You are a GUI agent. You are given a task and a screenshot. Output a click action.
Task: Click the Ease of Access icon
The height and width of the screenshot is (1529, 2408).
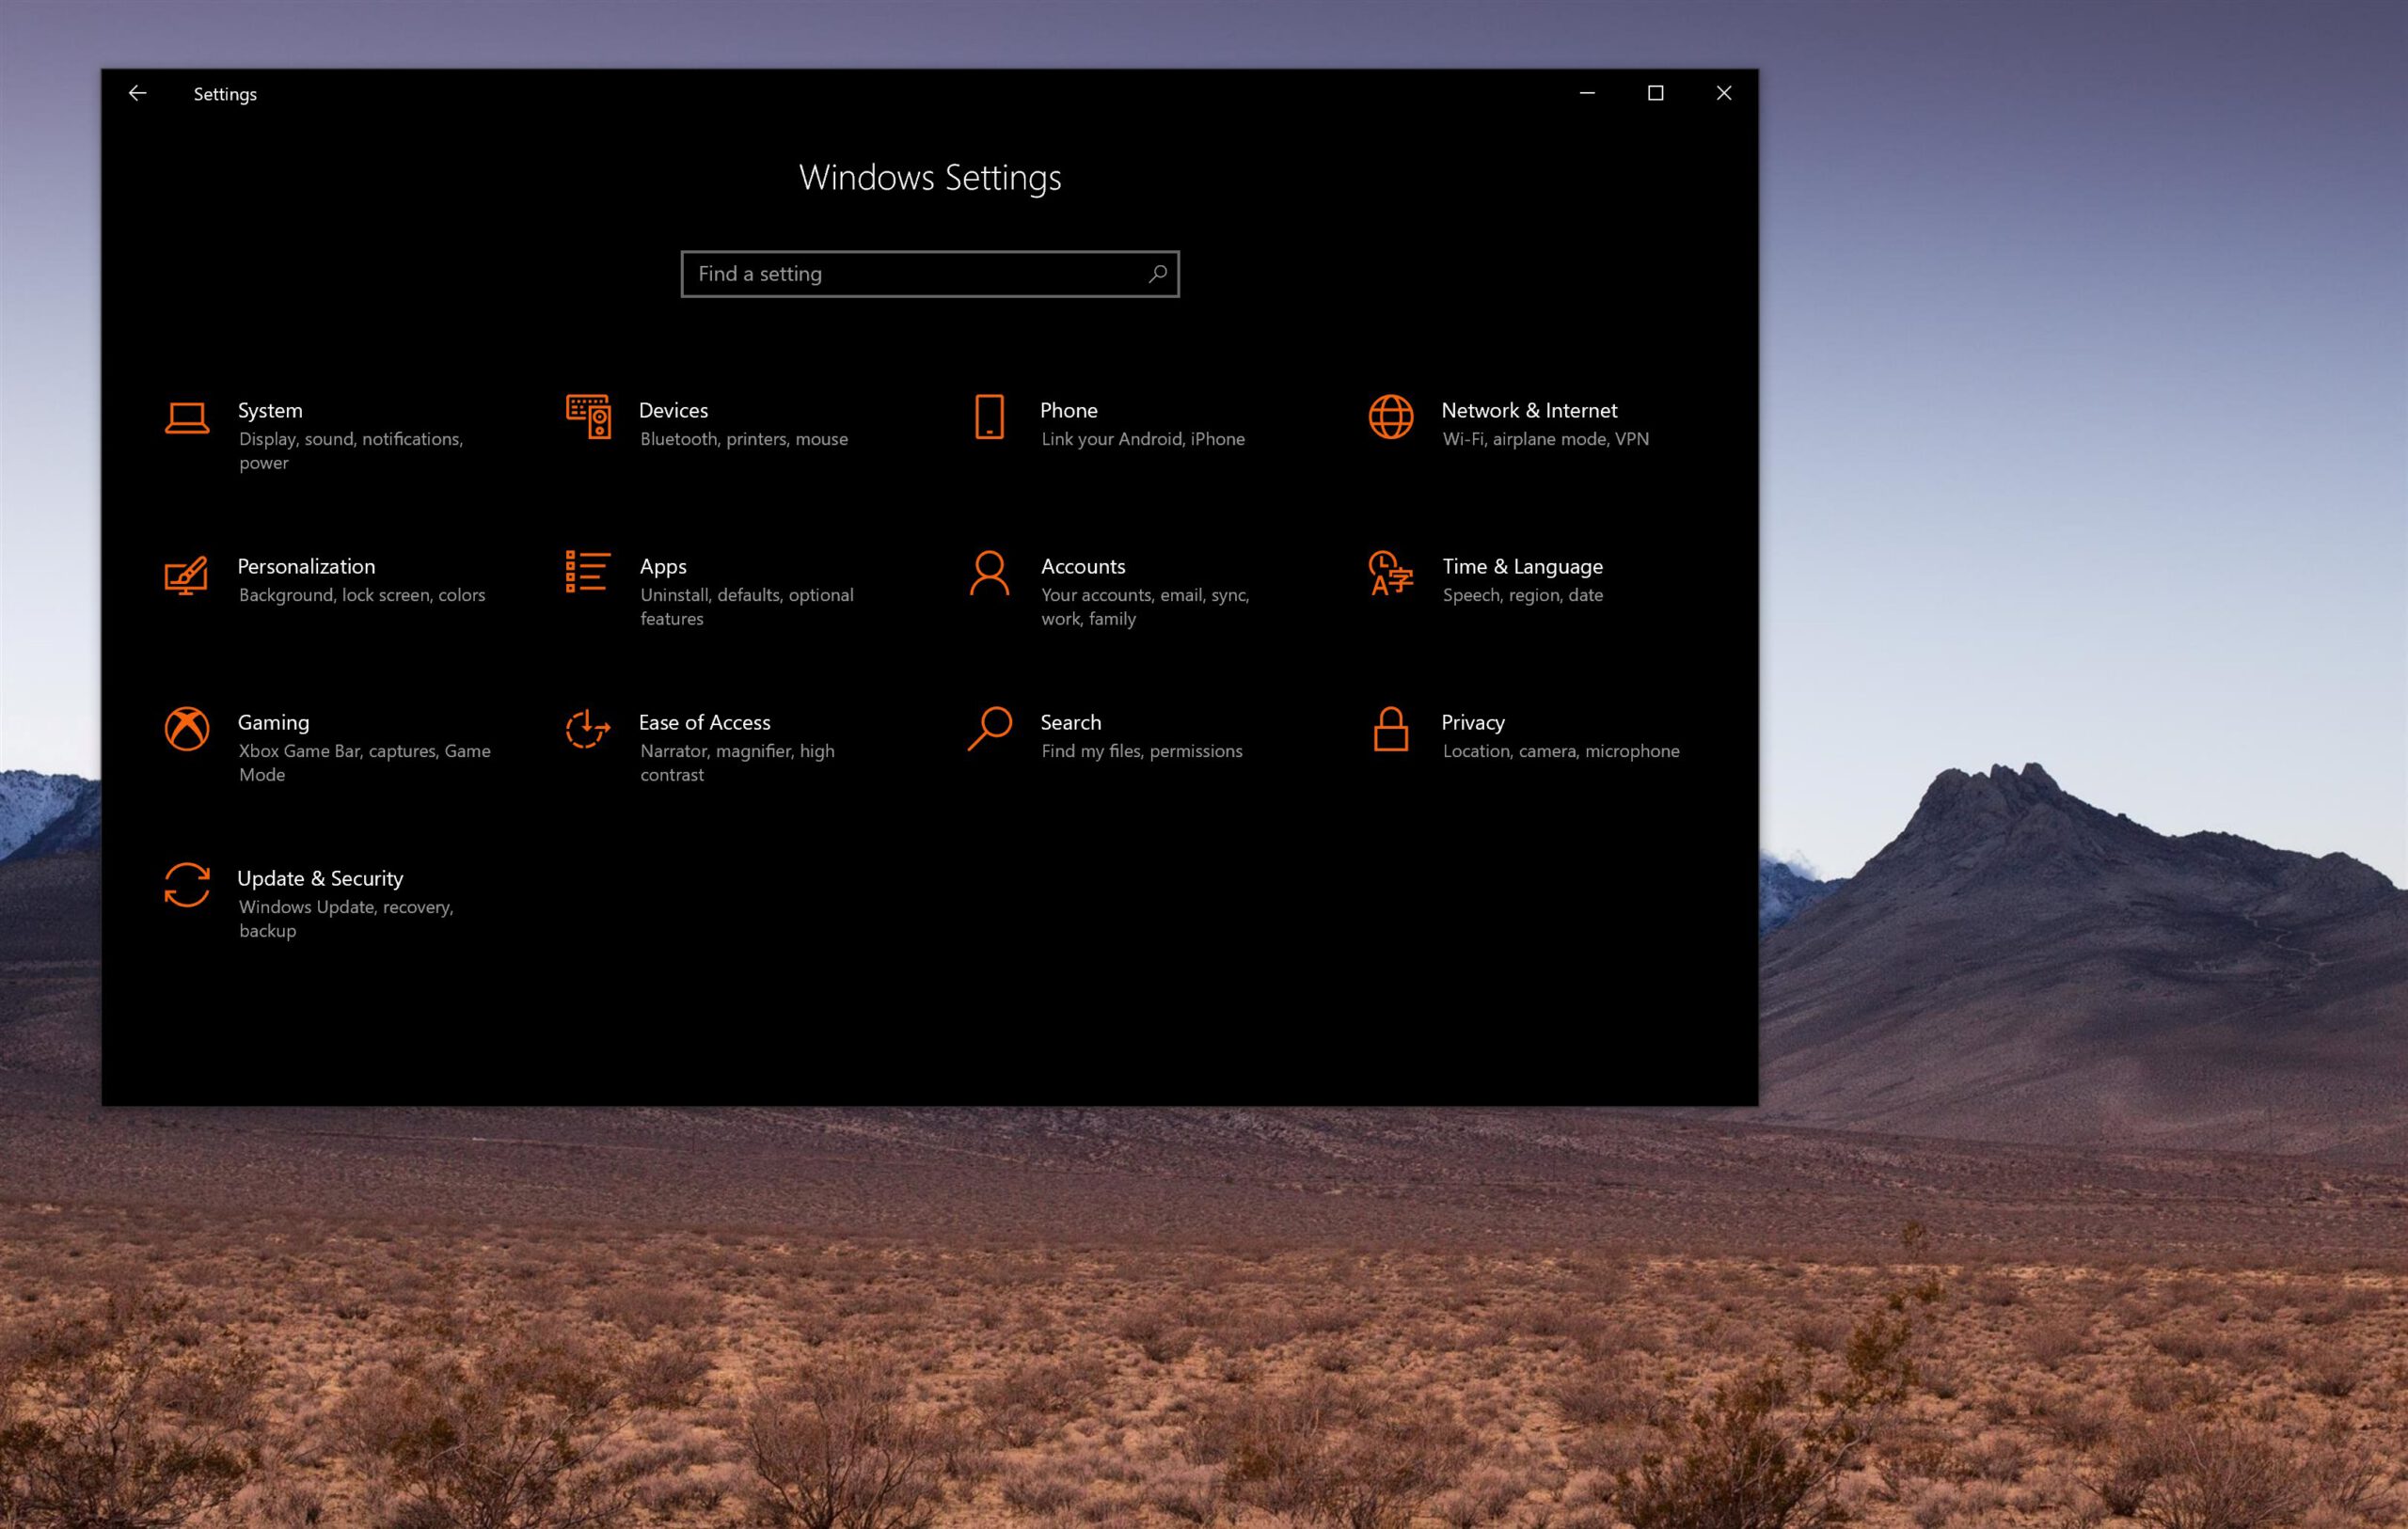pyautogui.click(x=588, y=728)
